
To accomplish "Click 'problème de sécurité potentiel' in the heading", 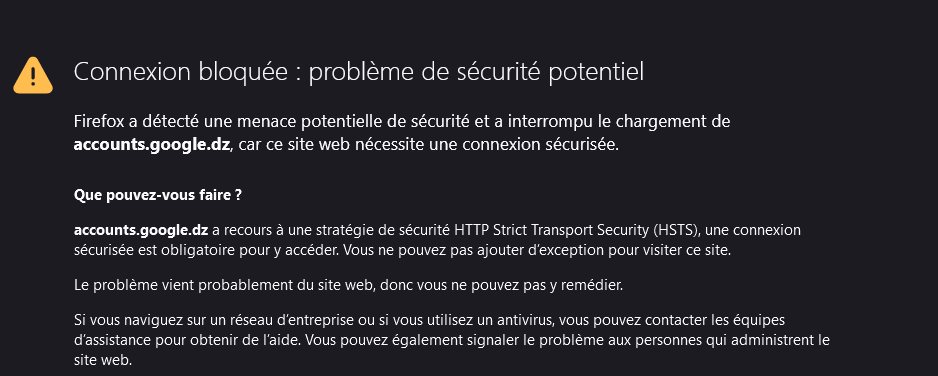I will (476, 74).
